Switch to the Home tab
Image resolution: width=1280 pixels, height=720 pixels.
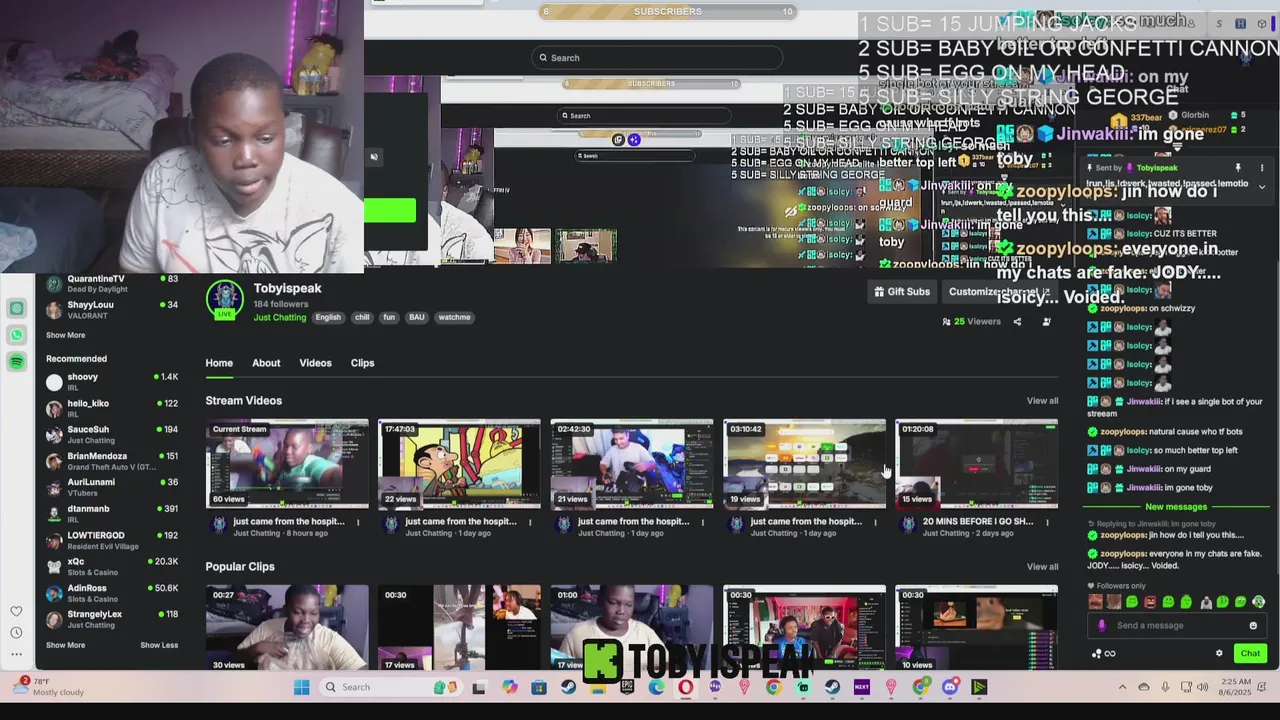tap(219, 363)
